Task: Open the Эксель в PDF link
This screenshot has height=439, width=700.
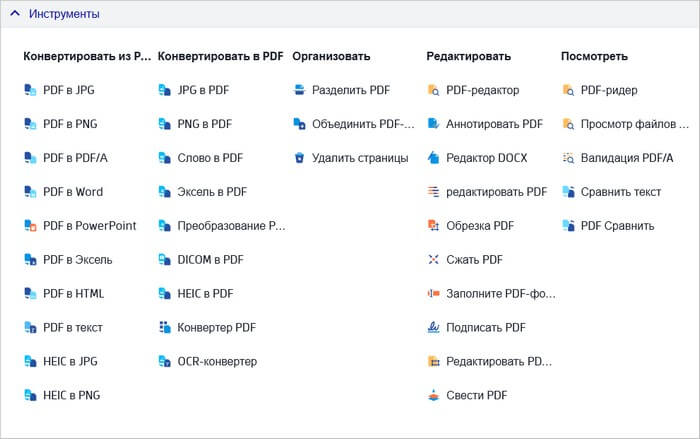Action: 212,192
